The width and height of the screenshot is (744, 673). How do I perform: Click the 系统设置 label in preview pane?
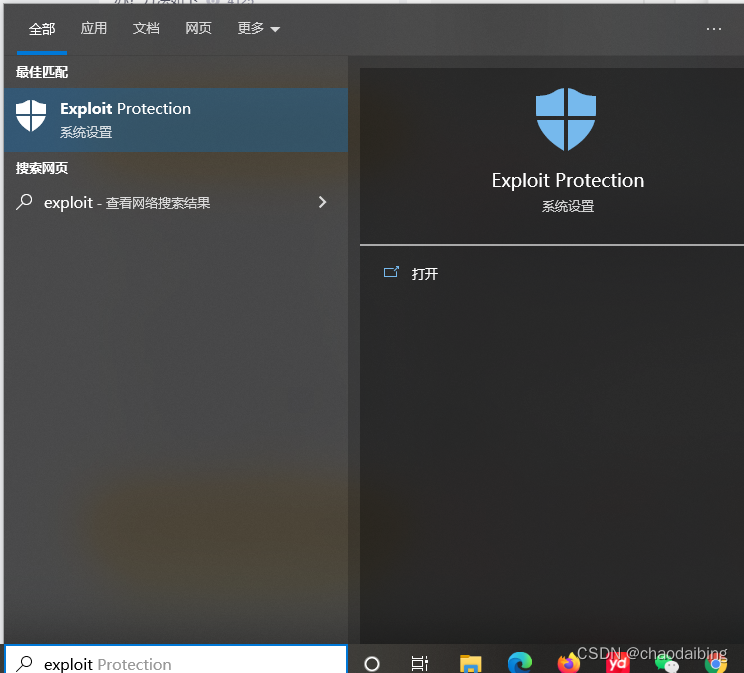pos(567,206)
